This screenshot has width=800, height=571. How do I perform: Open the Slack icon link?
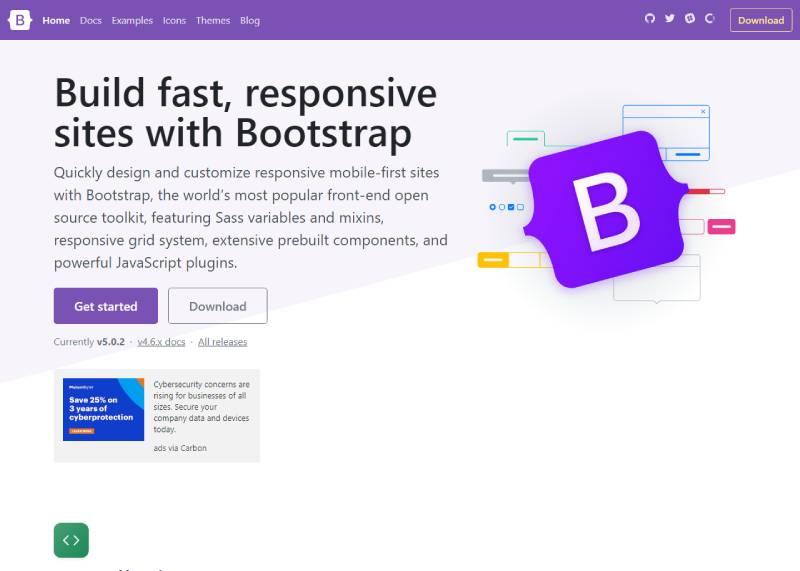(x=690, y=19)
